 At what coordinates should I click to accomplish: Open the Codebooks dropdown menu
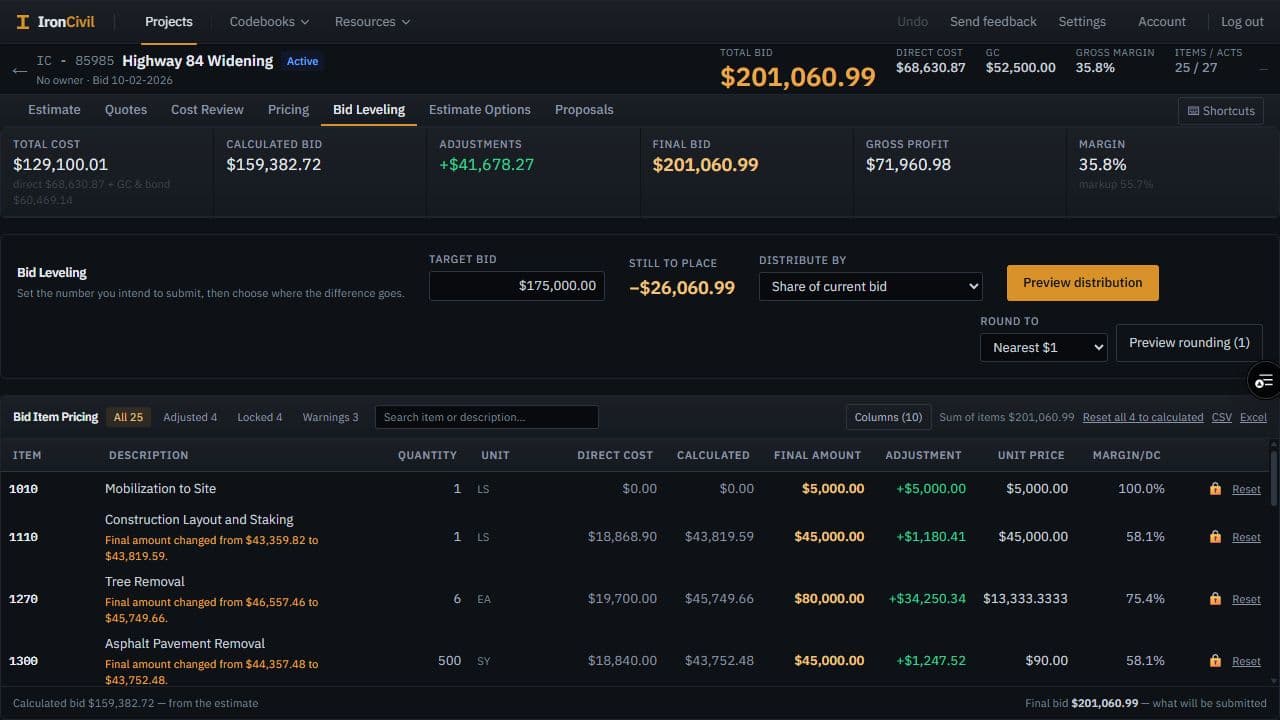(269, 21)
